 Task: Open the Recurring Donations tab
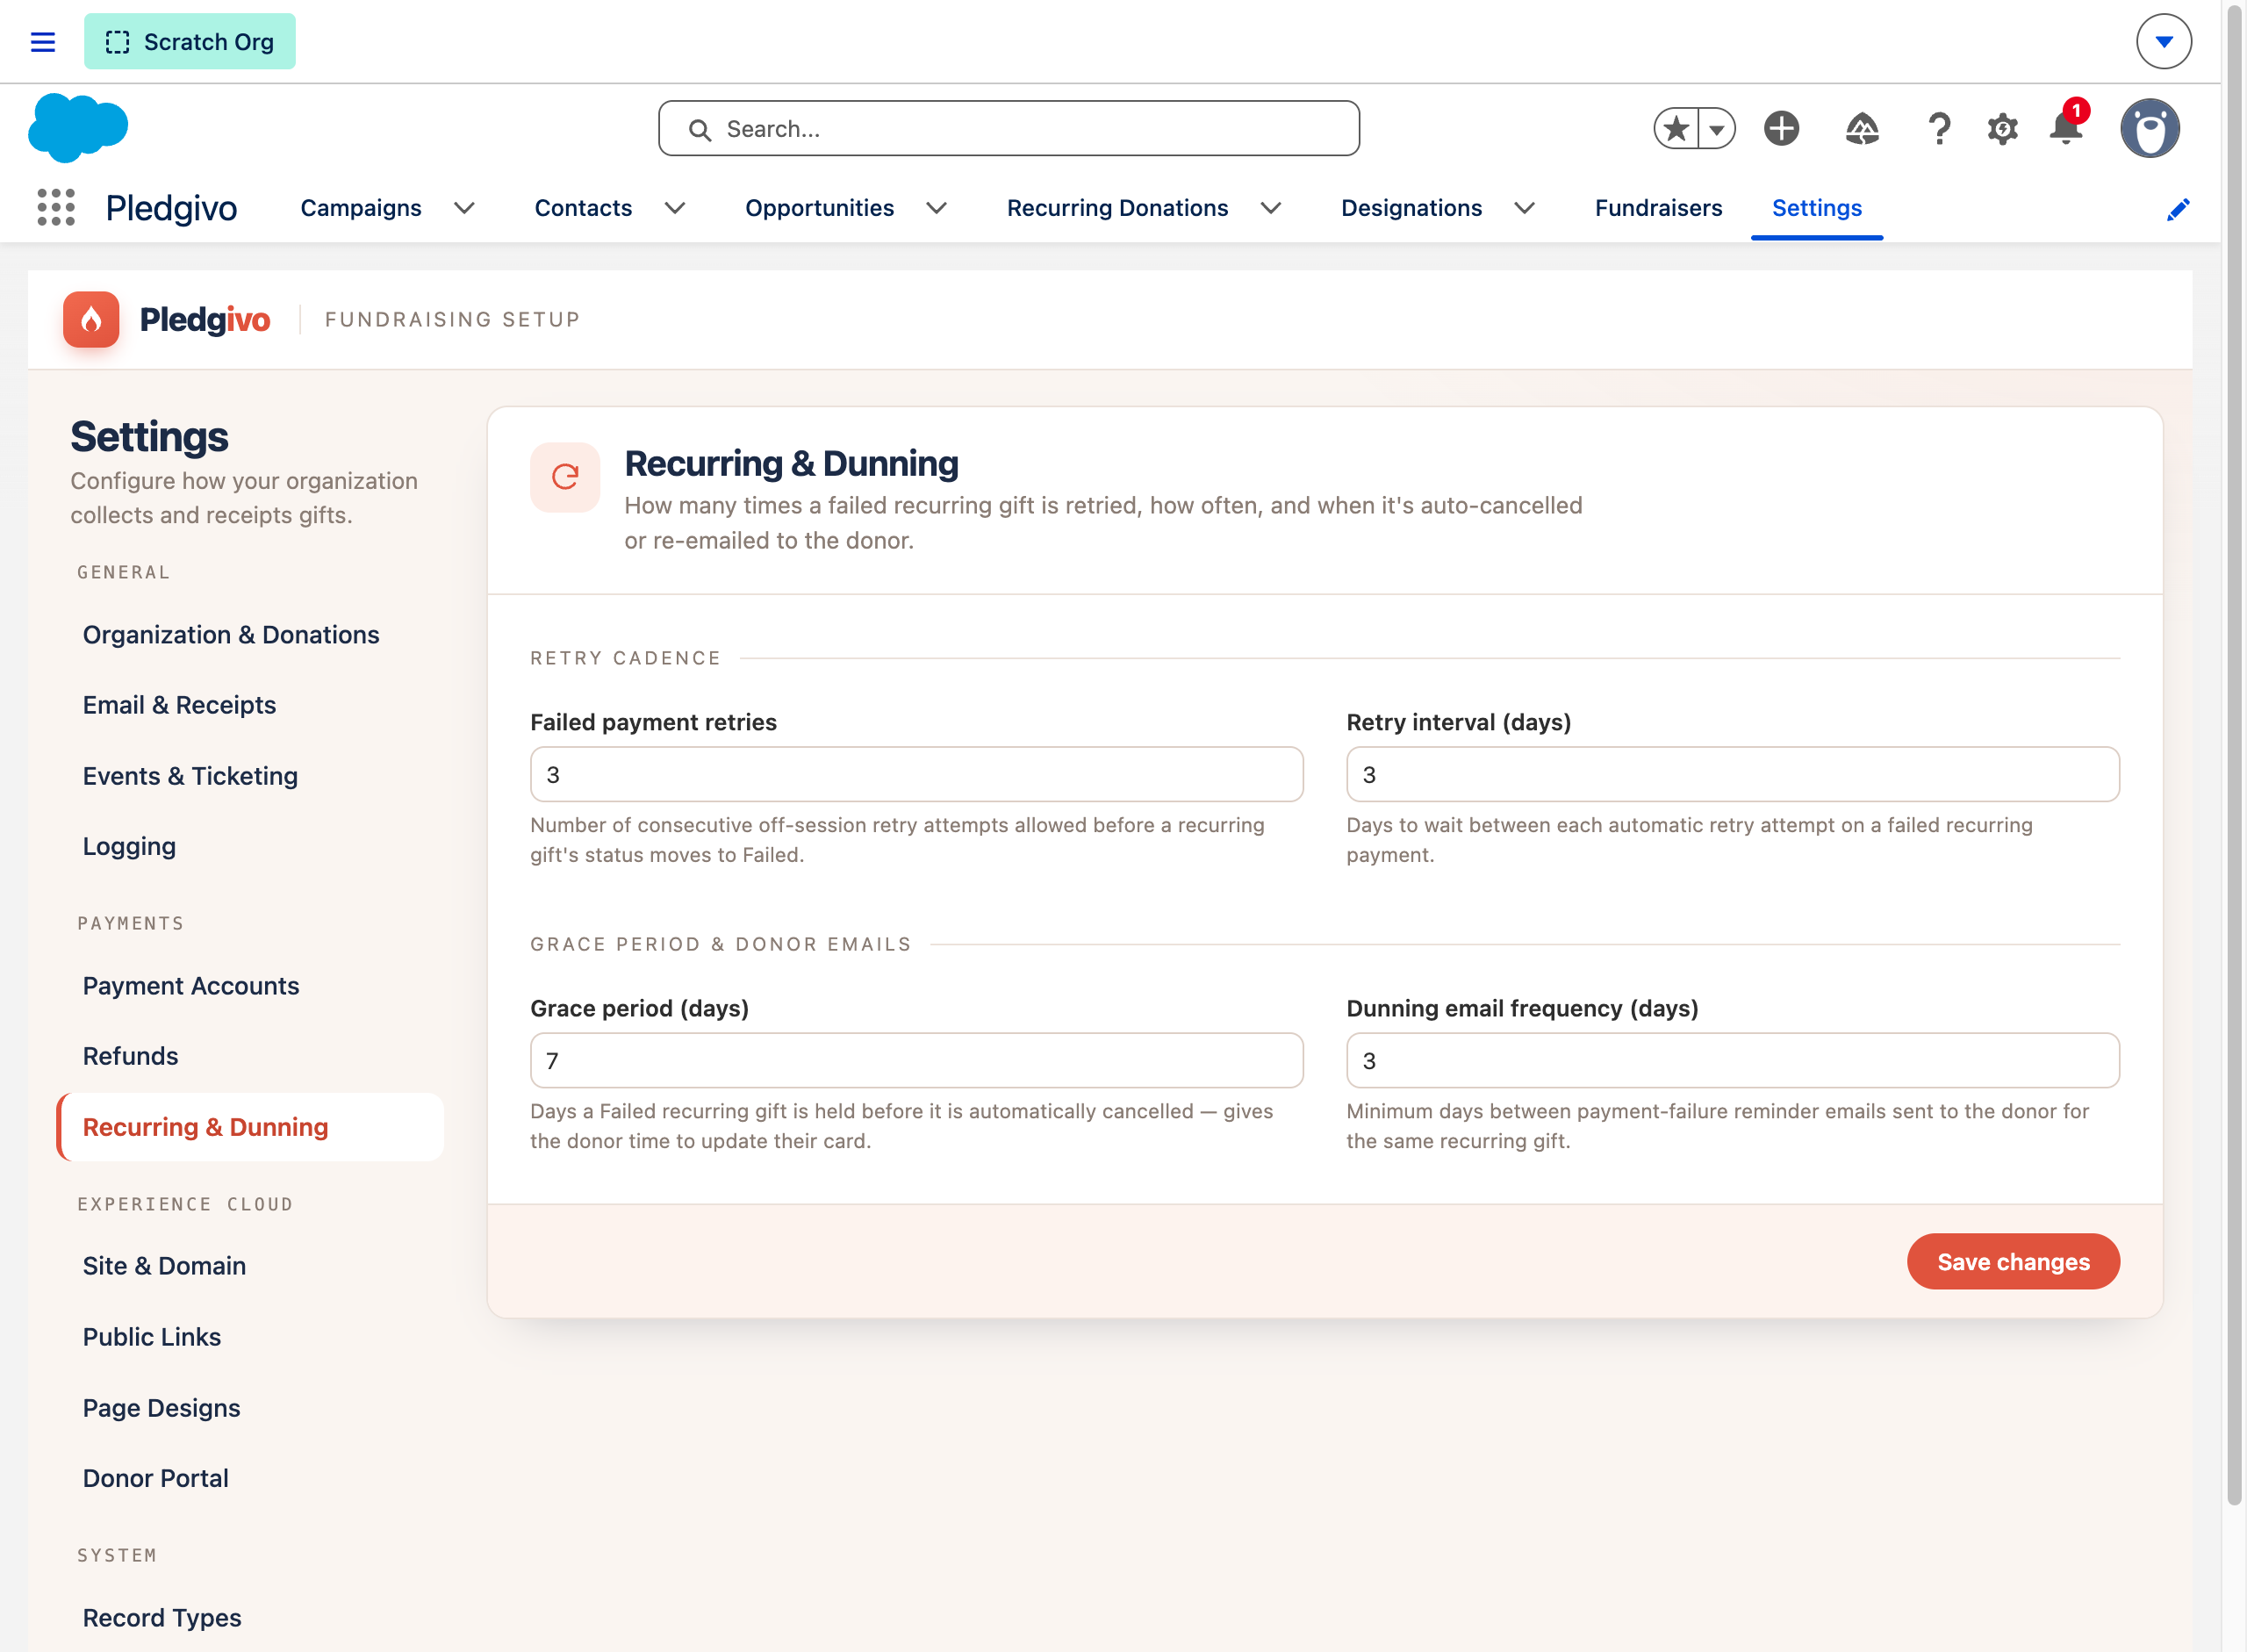(x=1117, y=208)
